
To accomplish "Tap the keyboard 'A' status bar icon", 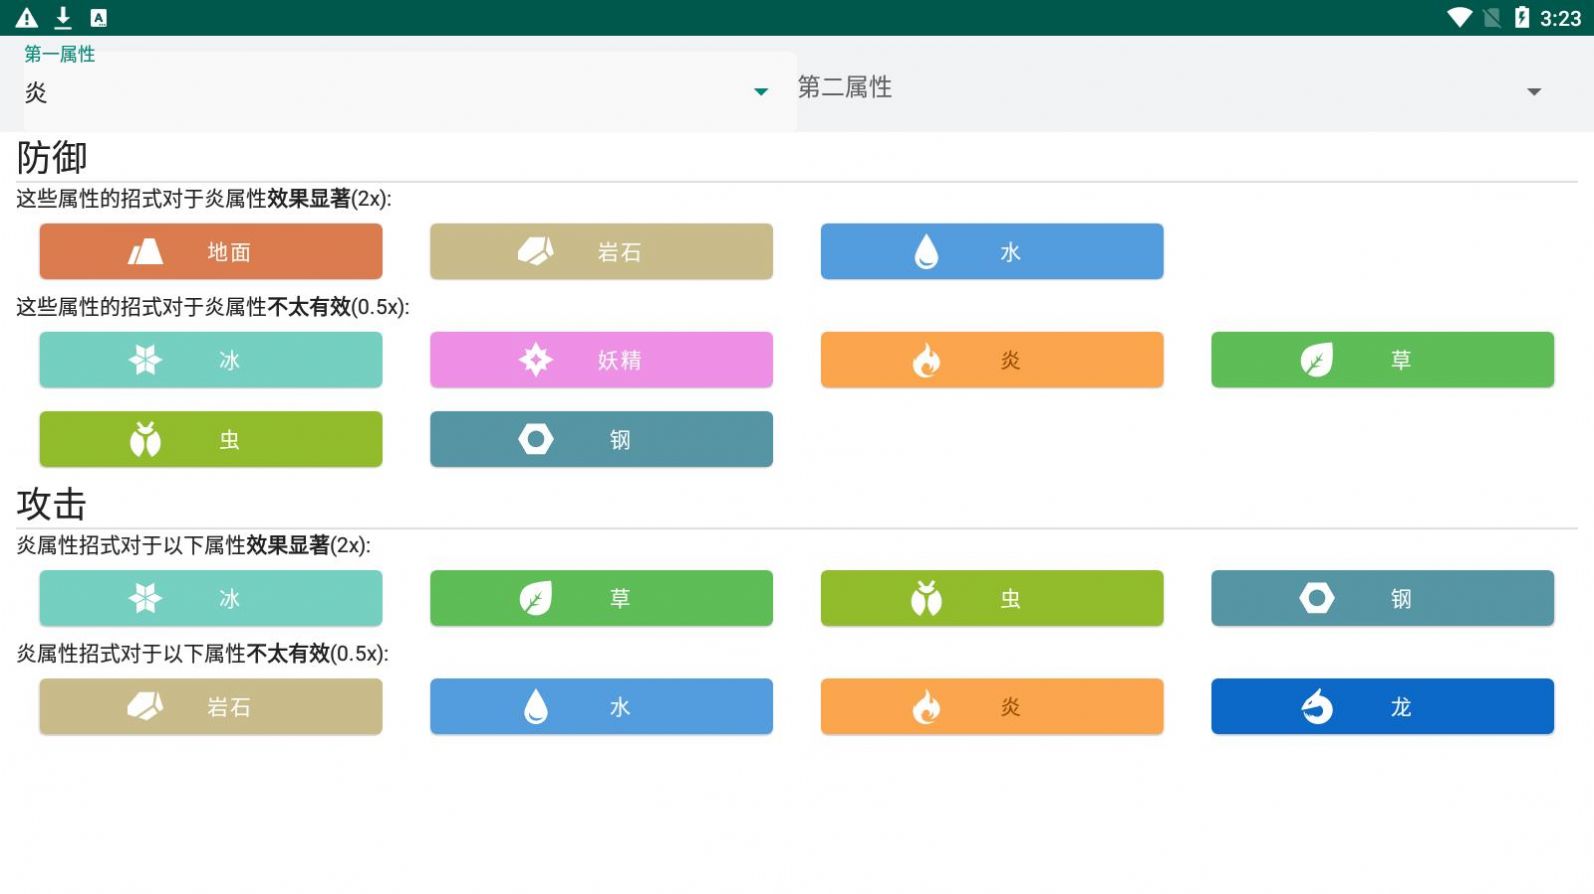I will 98,17.
